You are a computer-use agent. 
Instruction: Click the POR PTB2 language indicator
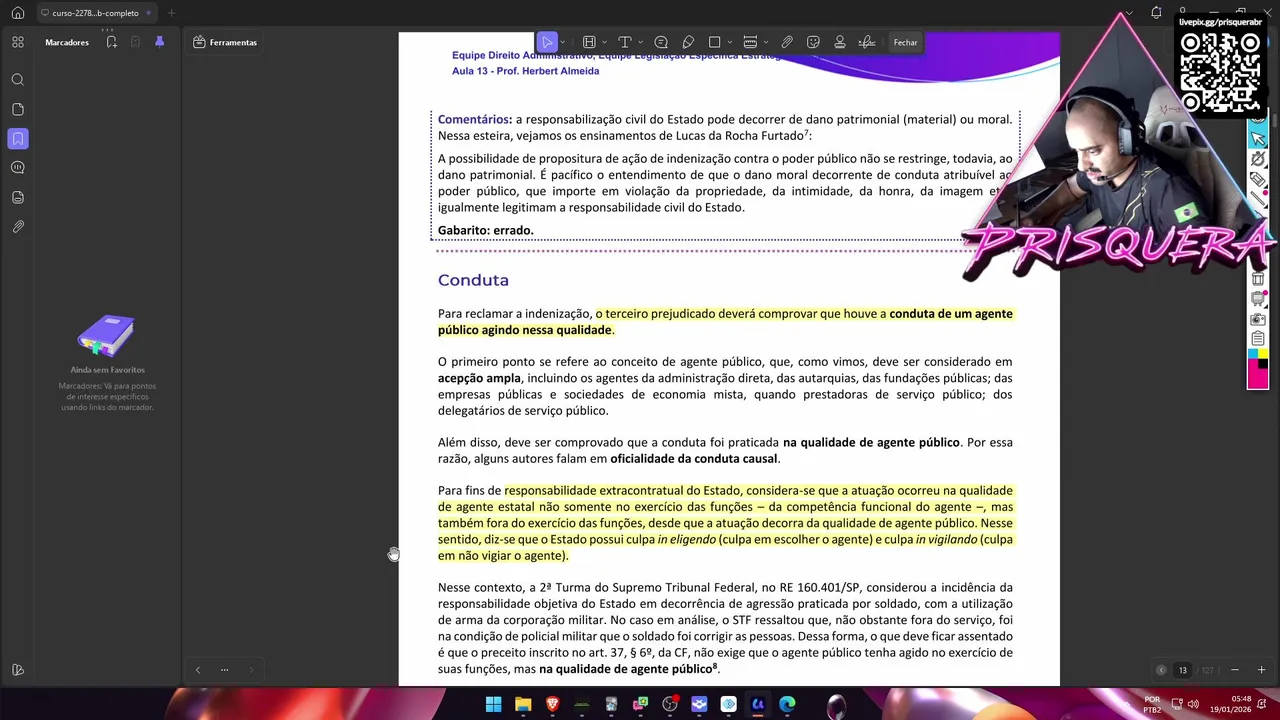(1152, 704)
